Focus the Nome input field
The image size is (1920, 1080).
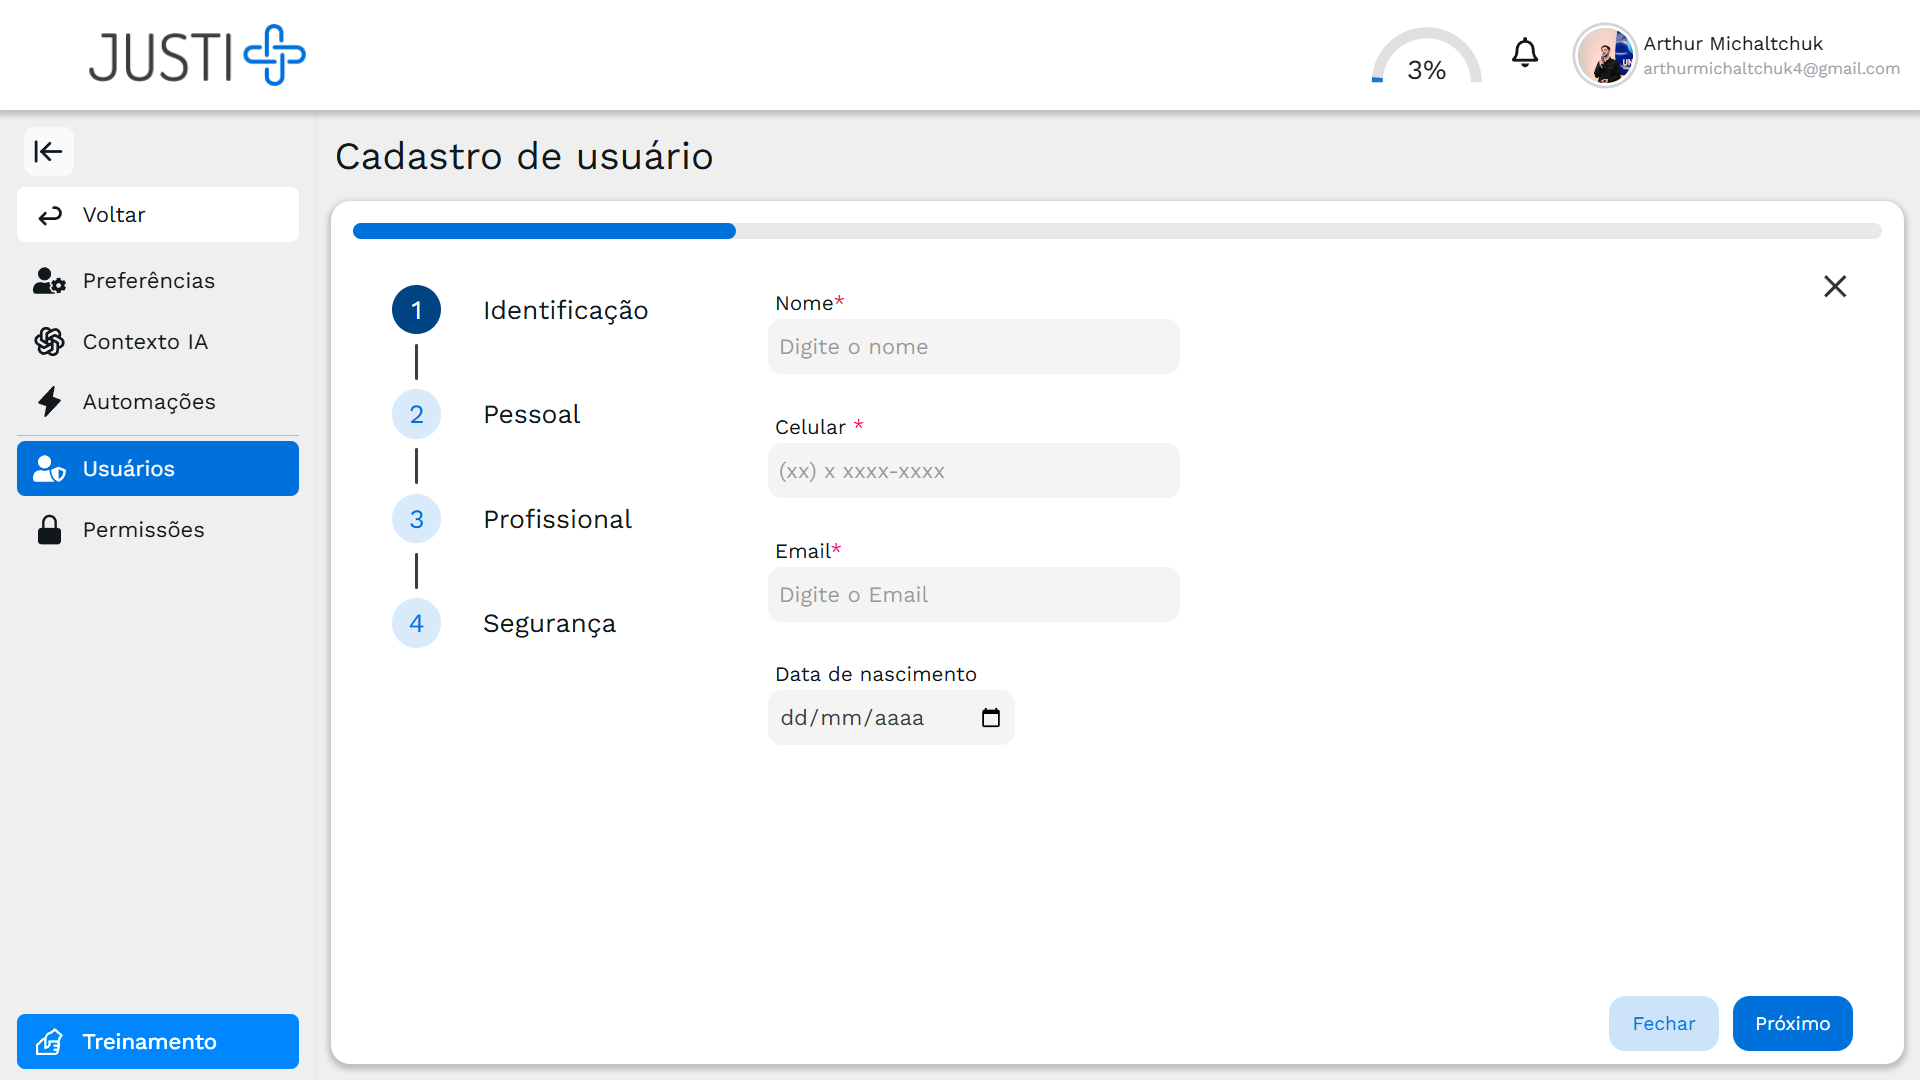[x=973, y=347]
